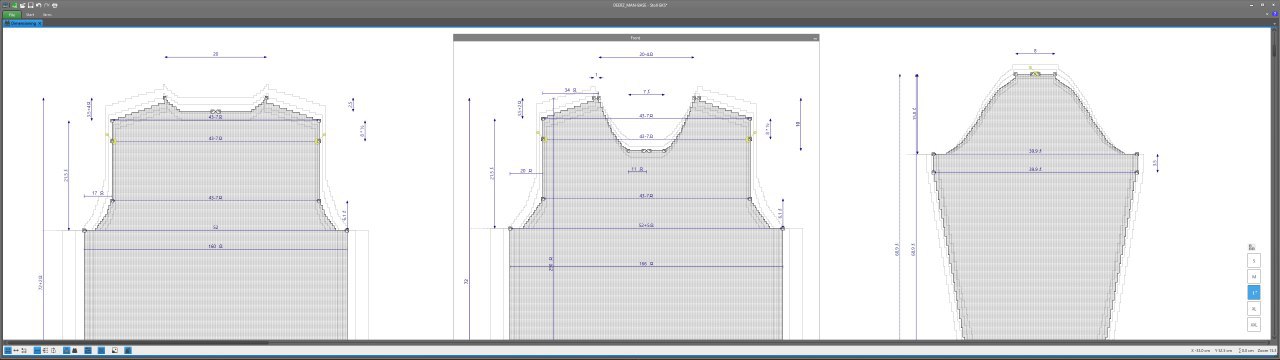Close the Dimensioning tab
The height and width of the screenshot is (360, 1280).
tap(40, 23)
